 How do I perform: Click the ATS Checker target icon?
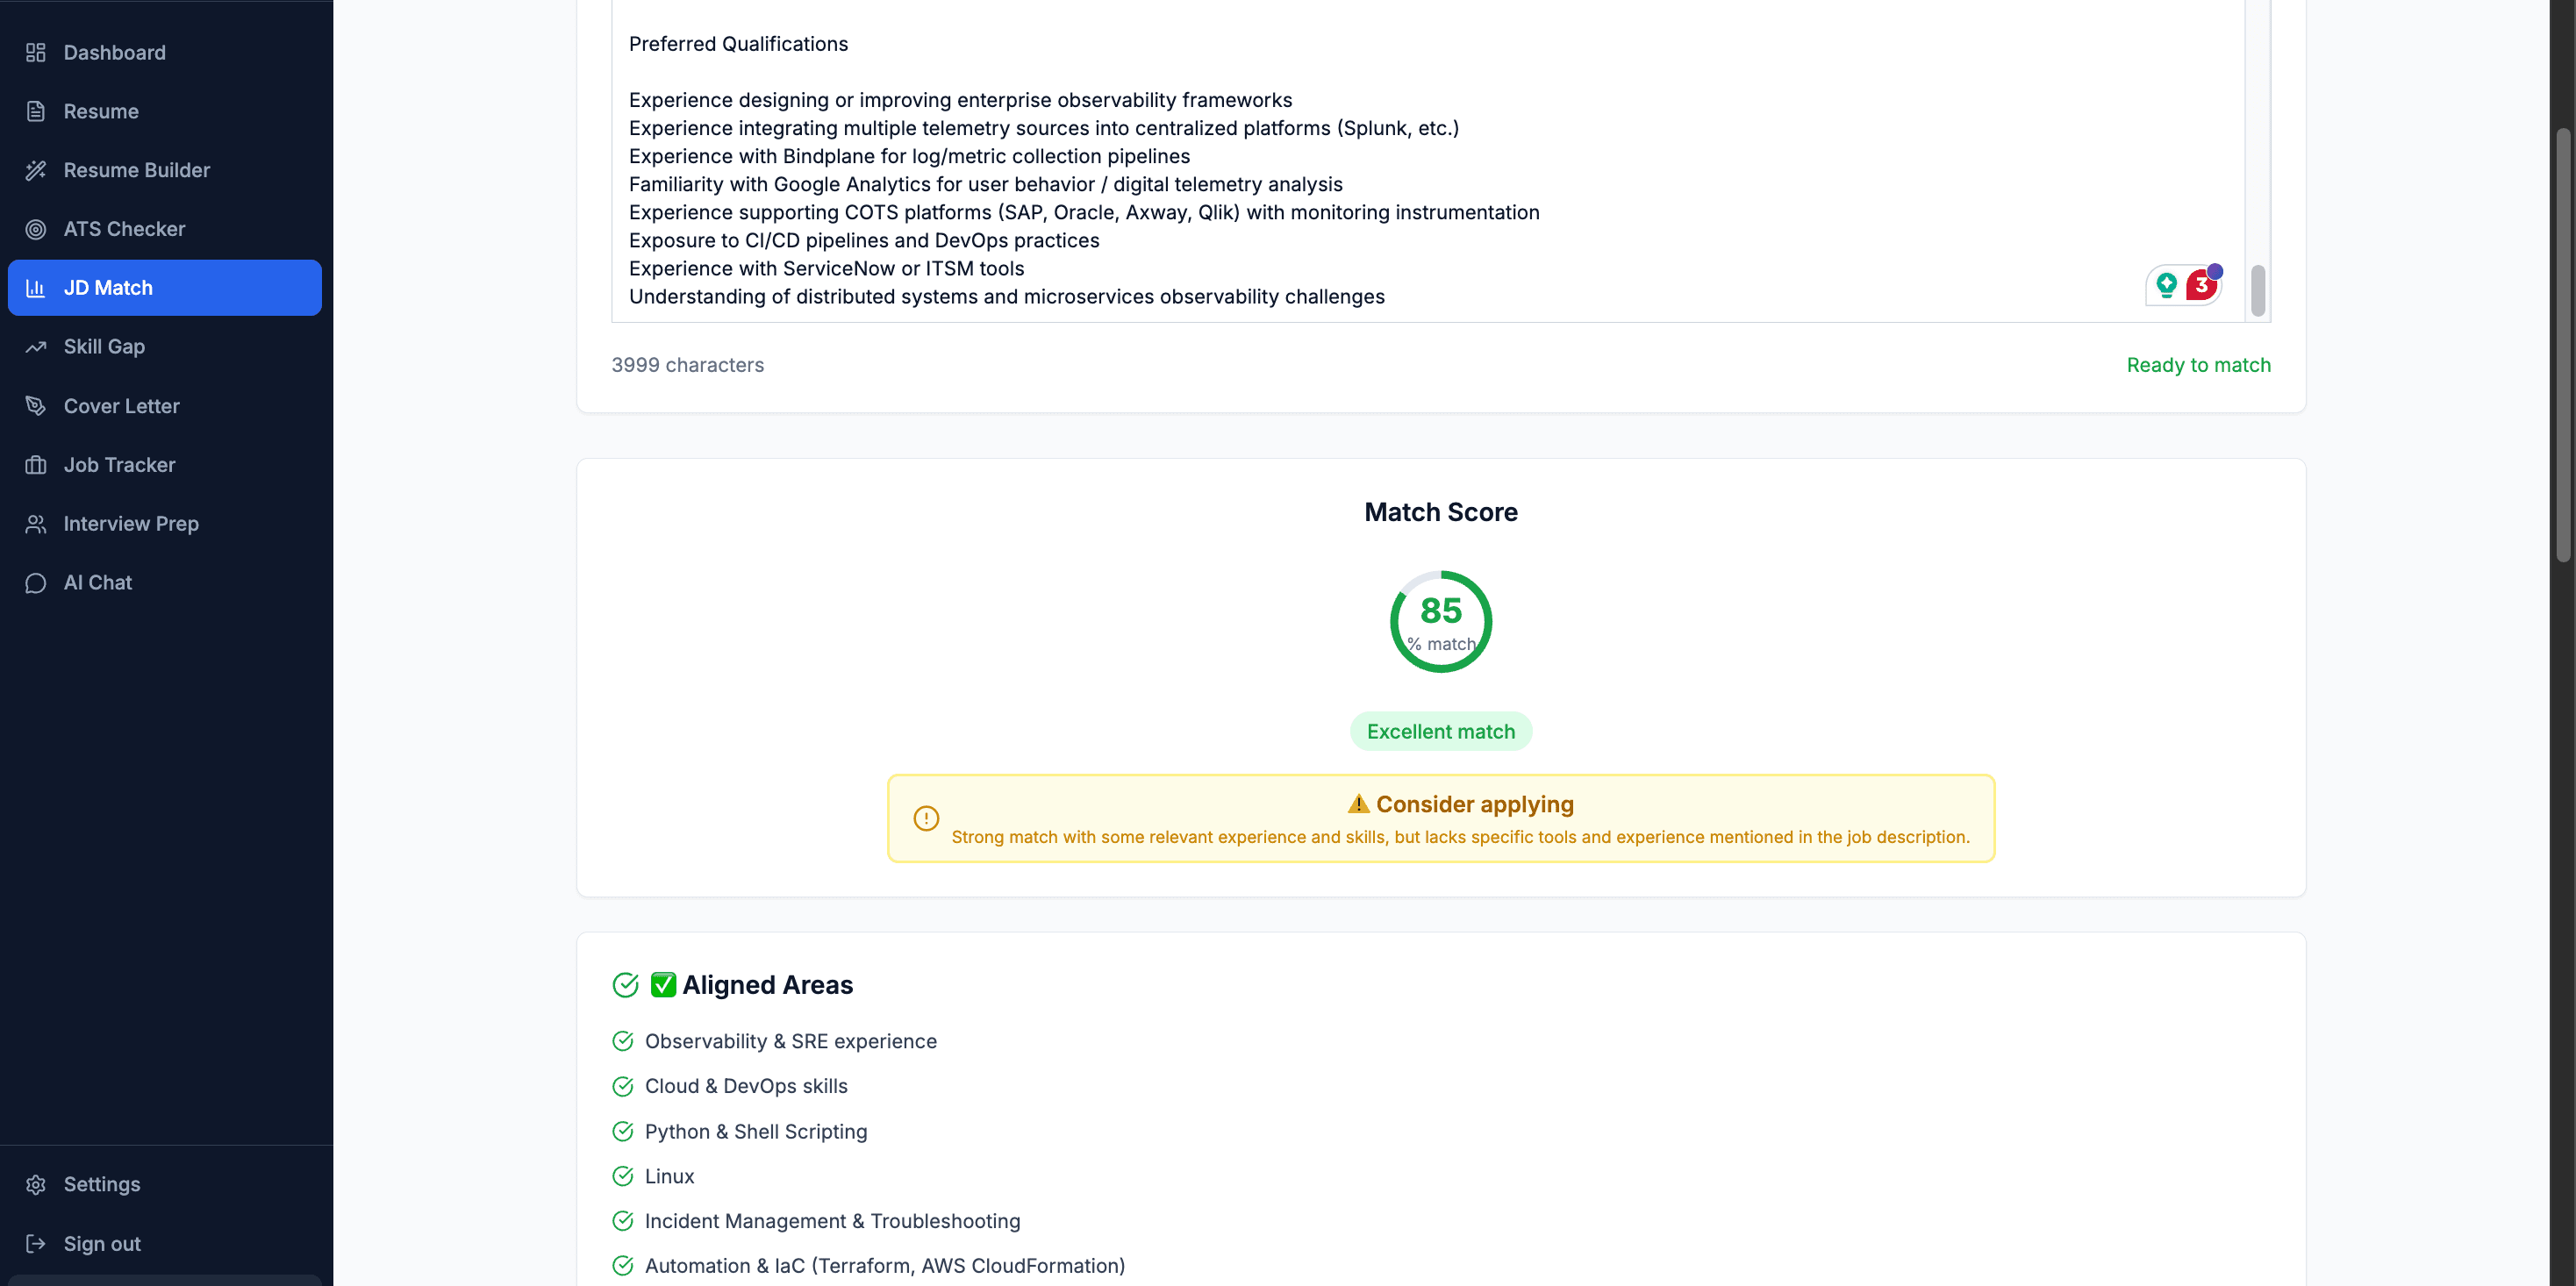(36, 229)
